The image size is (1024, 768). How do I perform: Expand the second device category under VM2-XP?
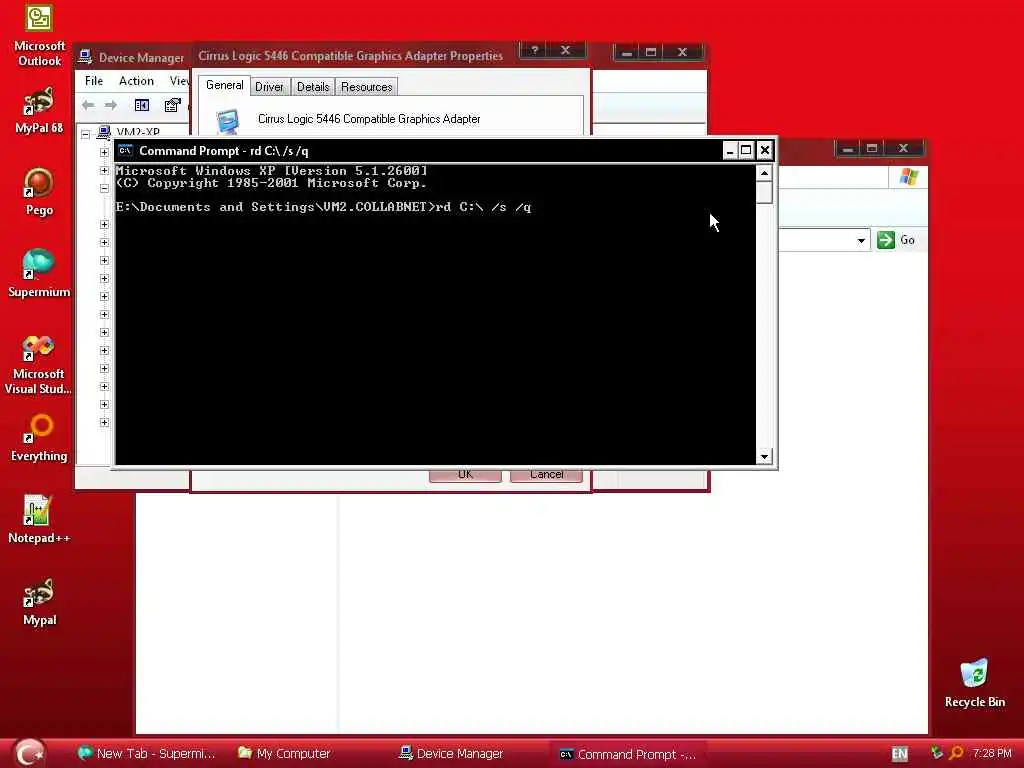click(x=104, y=170)
